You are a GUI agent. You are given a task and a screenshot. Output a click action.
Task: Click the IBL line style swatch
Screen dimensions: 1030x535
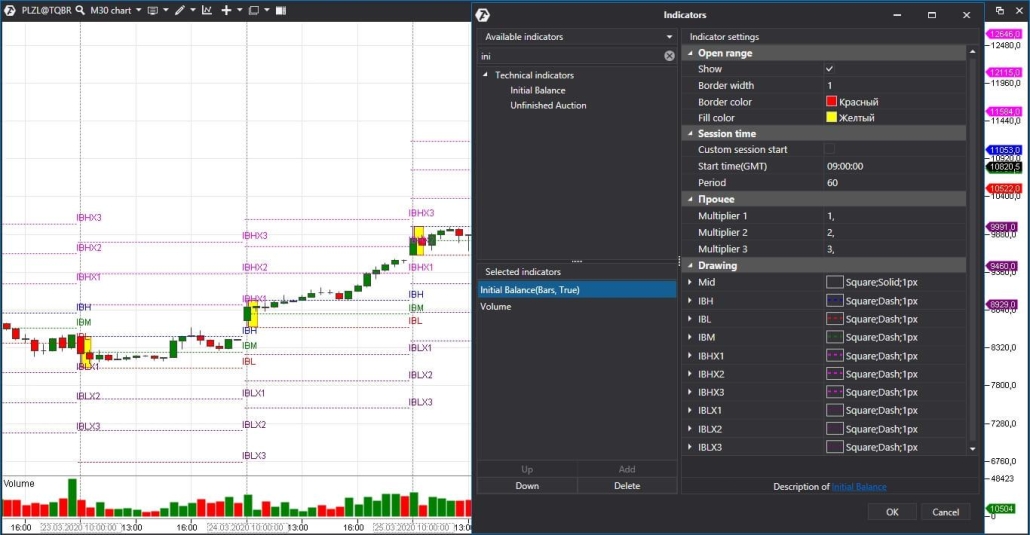(x=834, y=319)
